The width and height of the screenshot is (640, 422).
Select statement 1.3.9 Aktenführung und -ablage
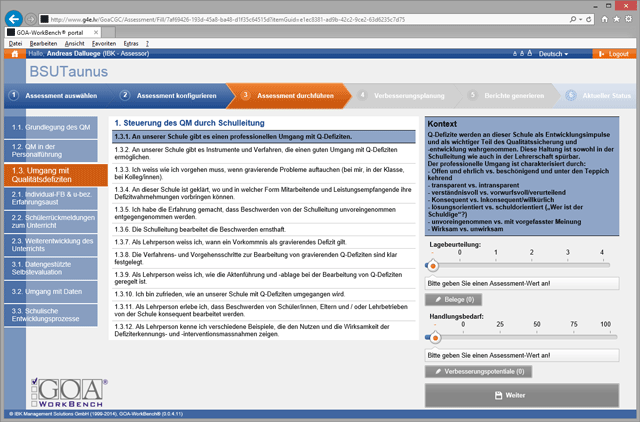264,278
